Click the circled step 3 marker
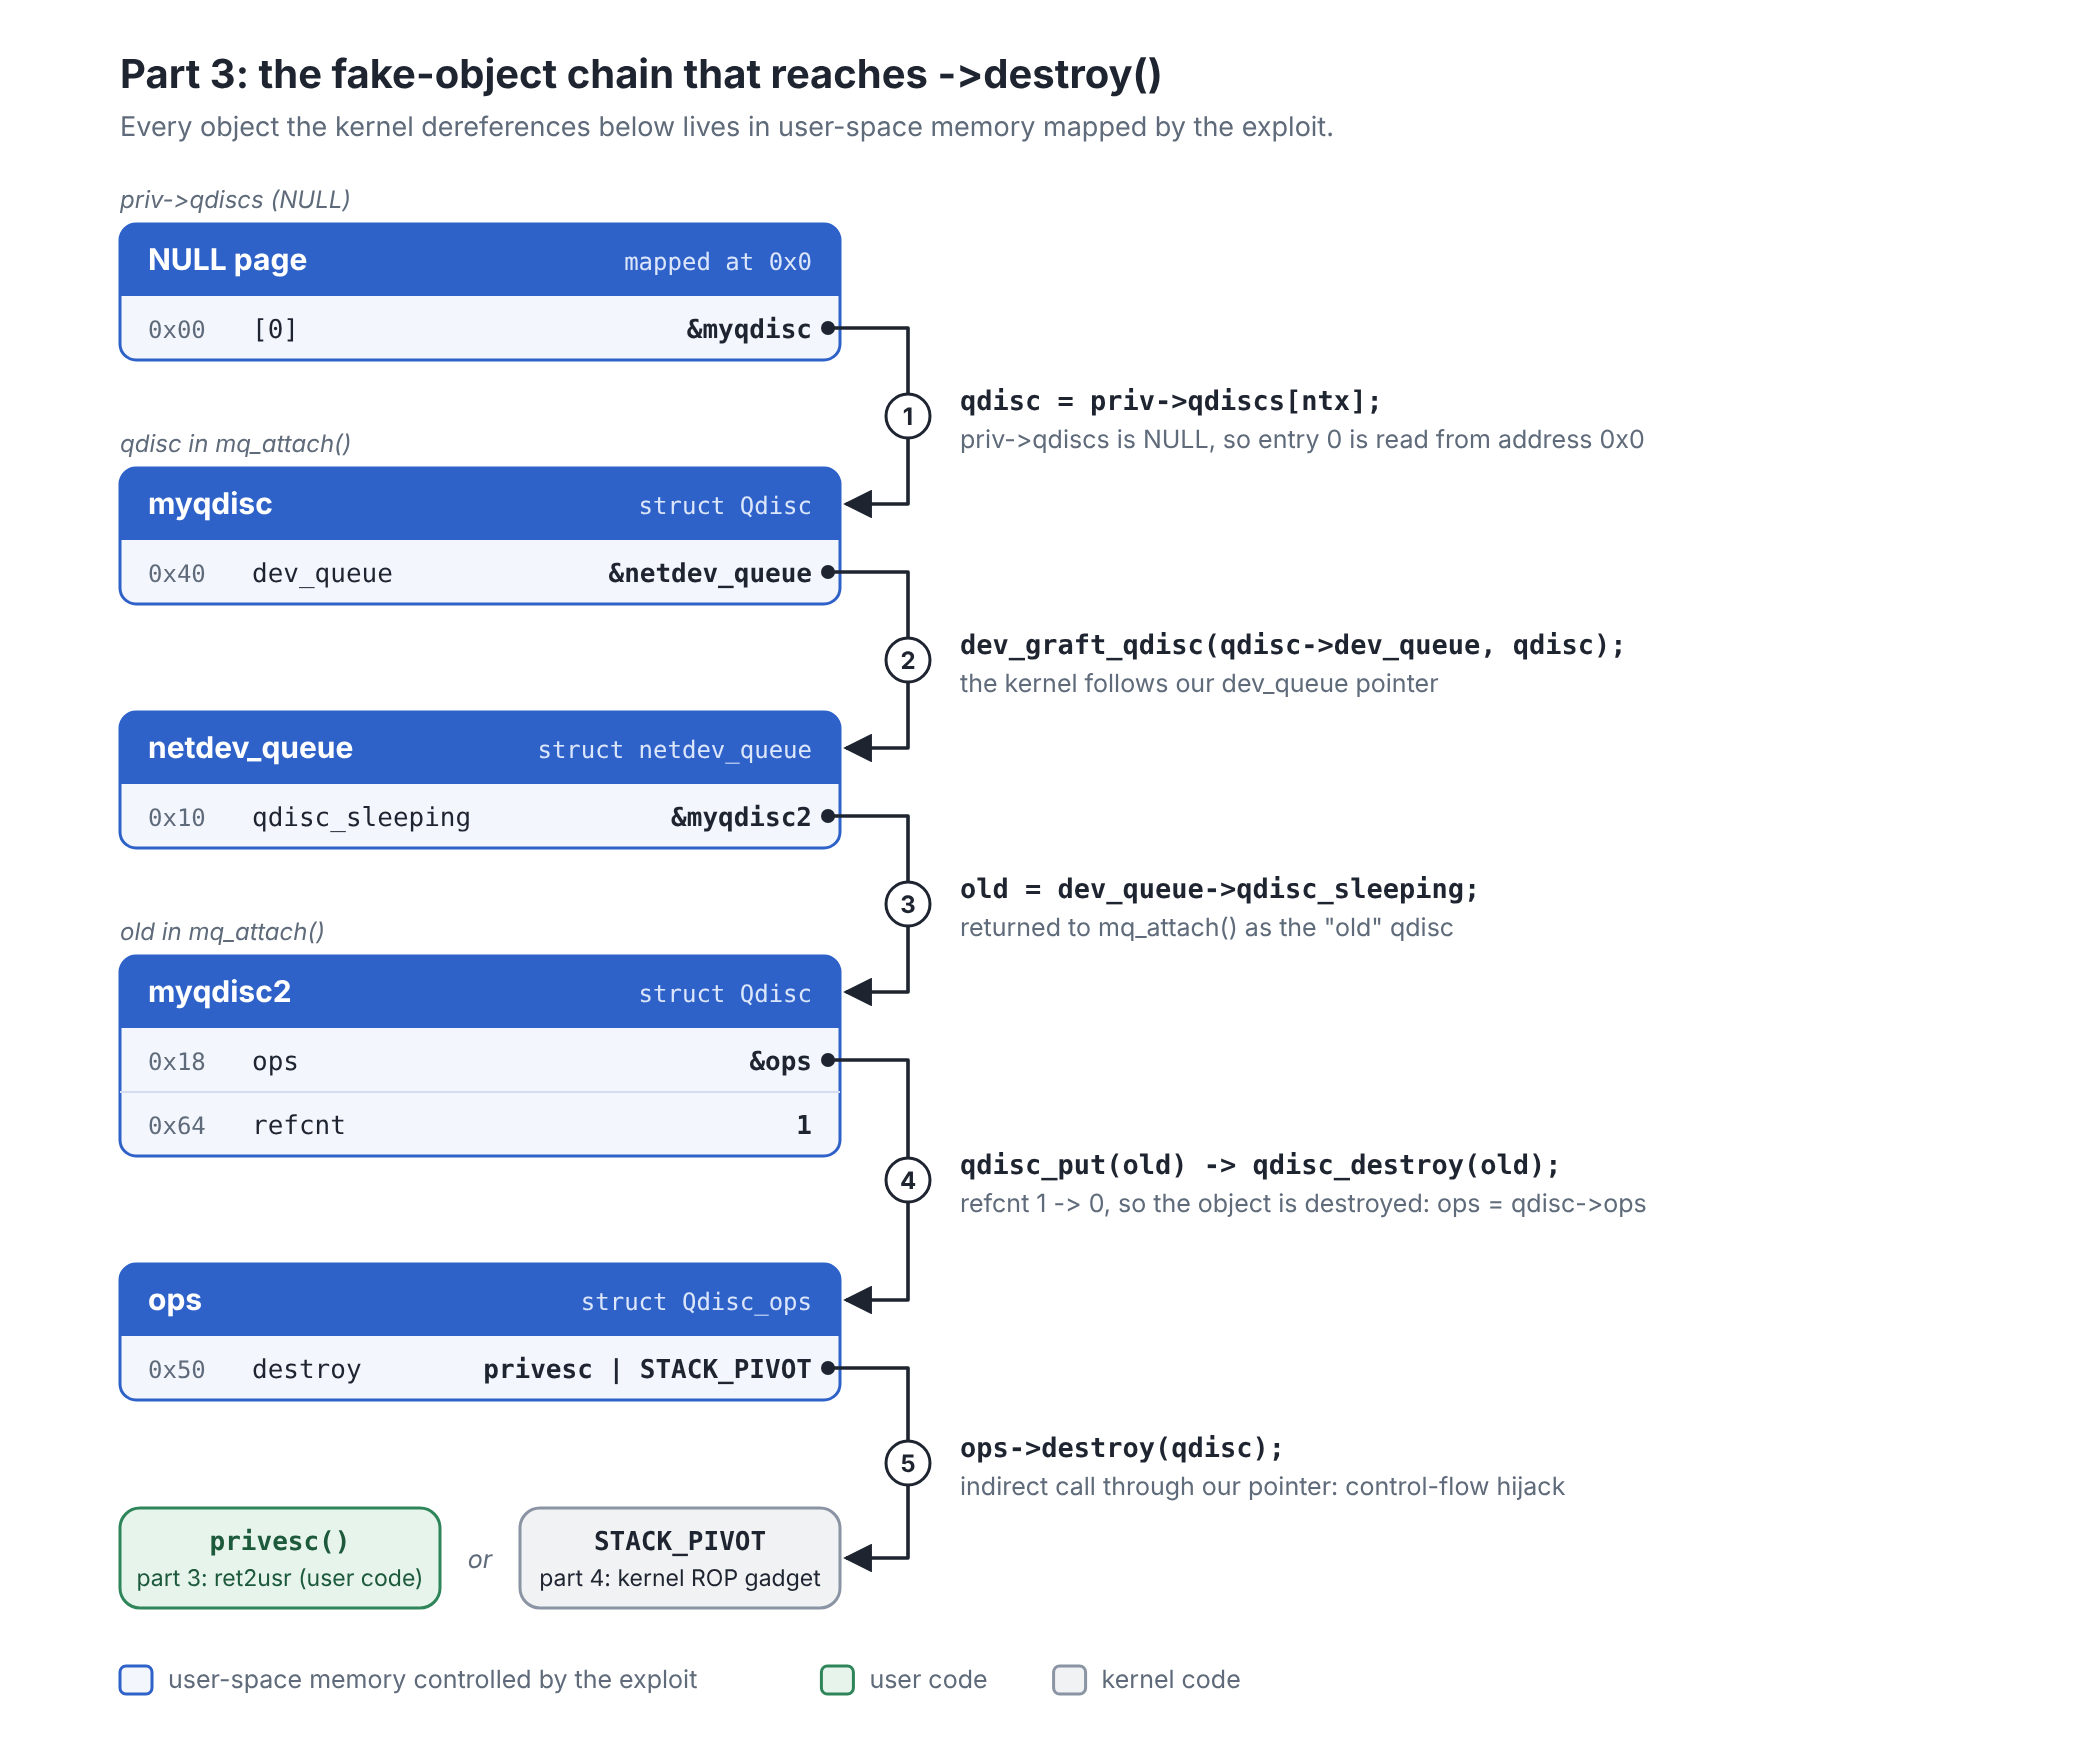 click(907, 904)
